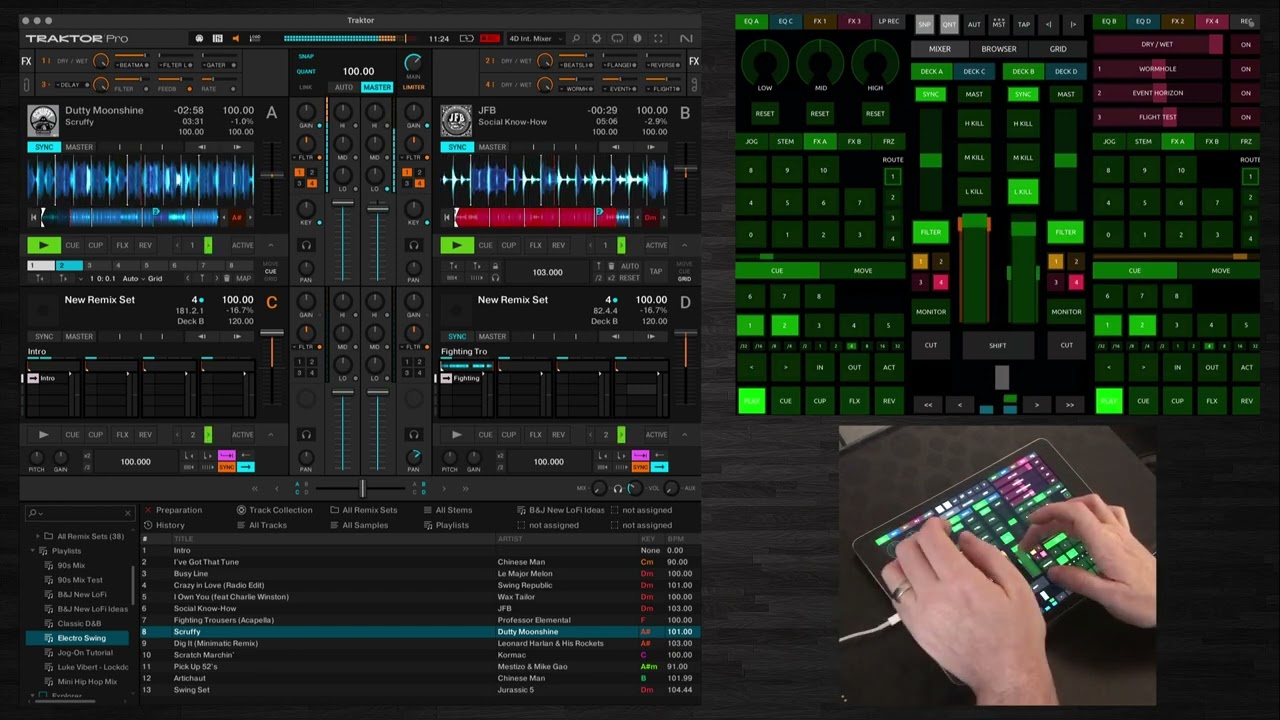
Task: Click the MAIN volume knob
Action: (413, 63)
